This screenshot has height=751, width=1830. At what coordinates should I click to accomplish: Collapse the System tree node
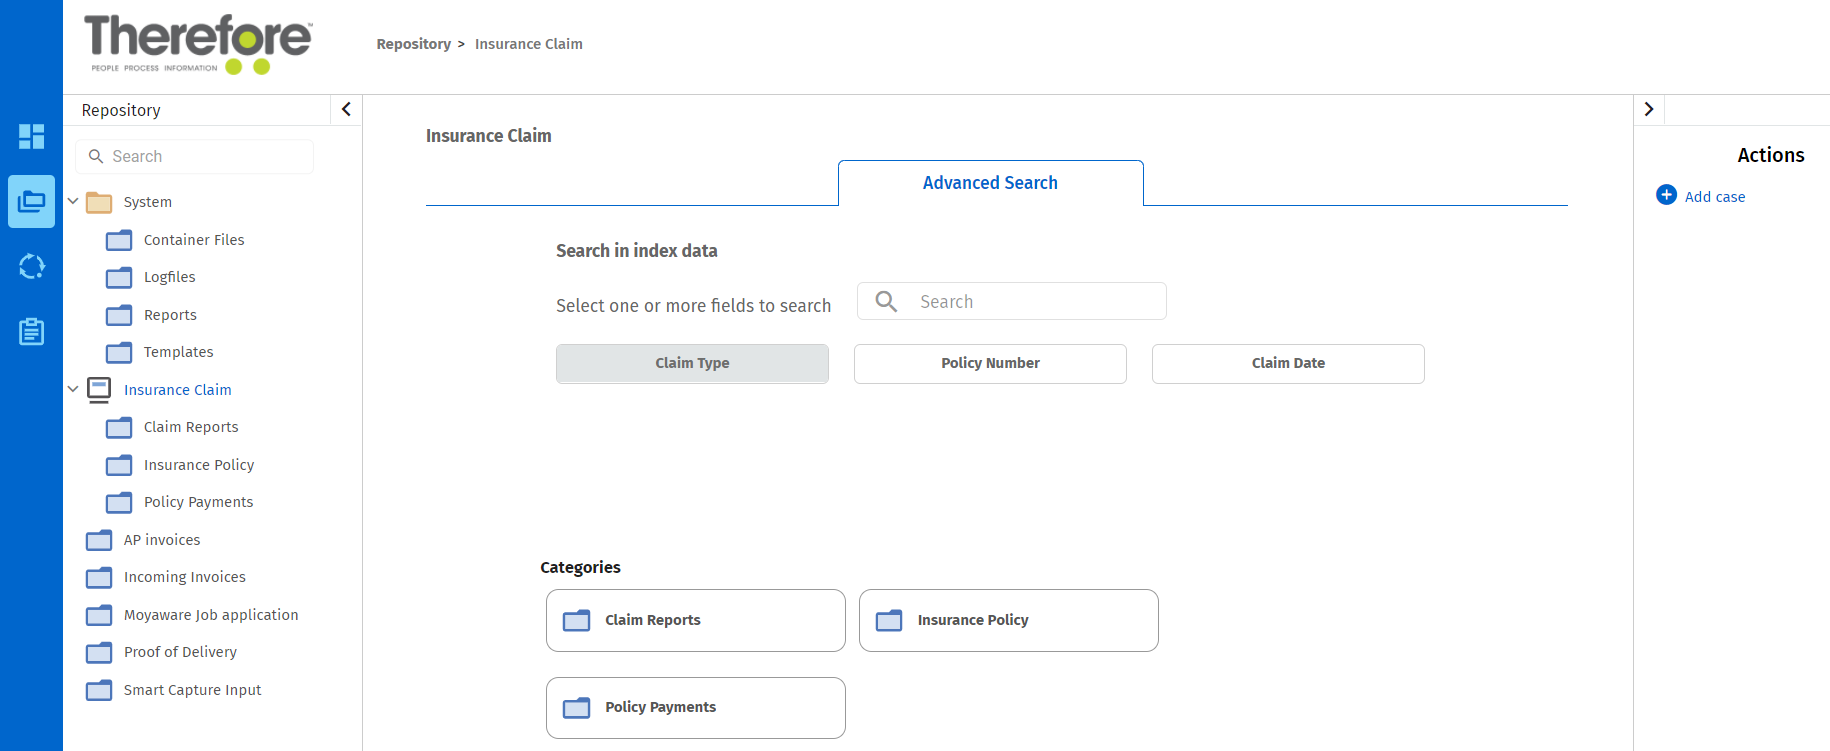coord(73,201)
